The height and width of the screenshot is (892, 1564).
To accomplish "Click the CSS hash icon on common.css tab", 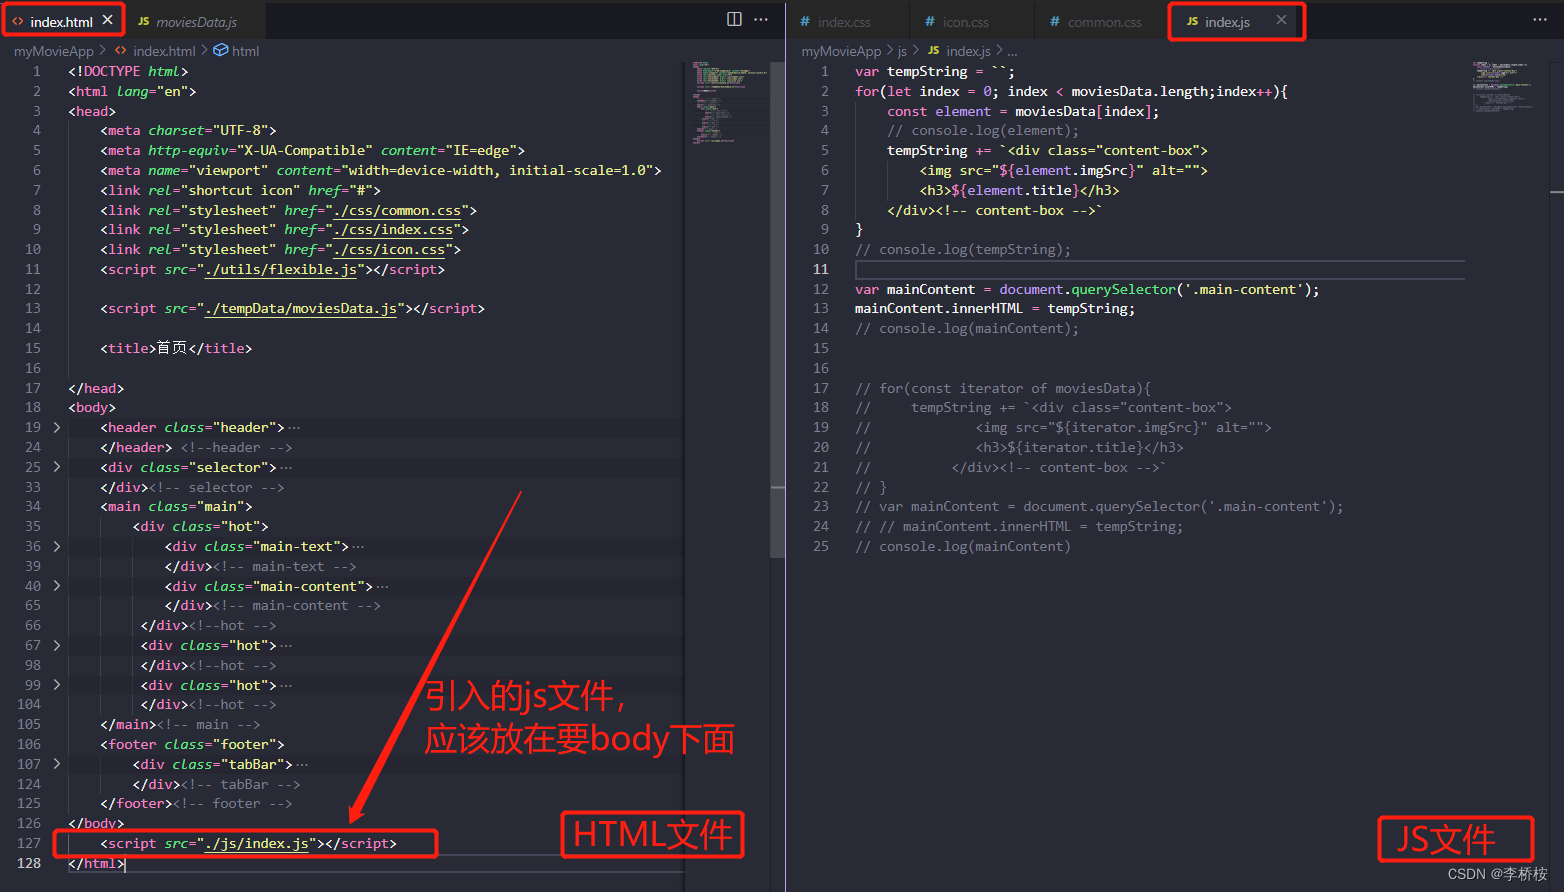I will (x=1055, y=21).
